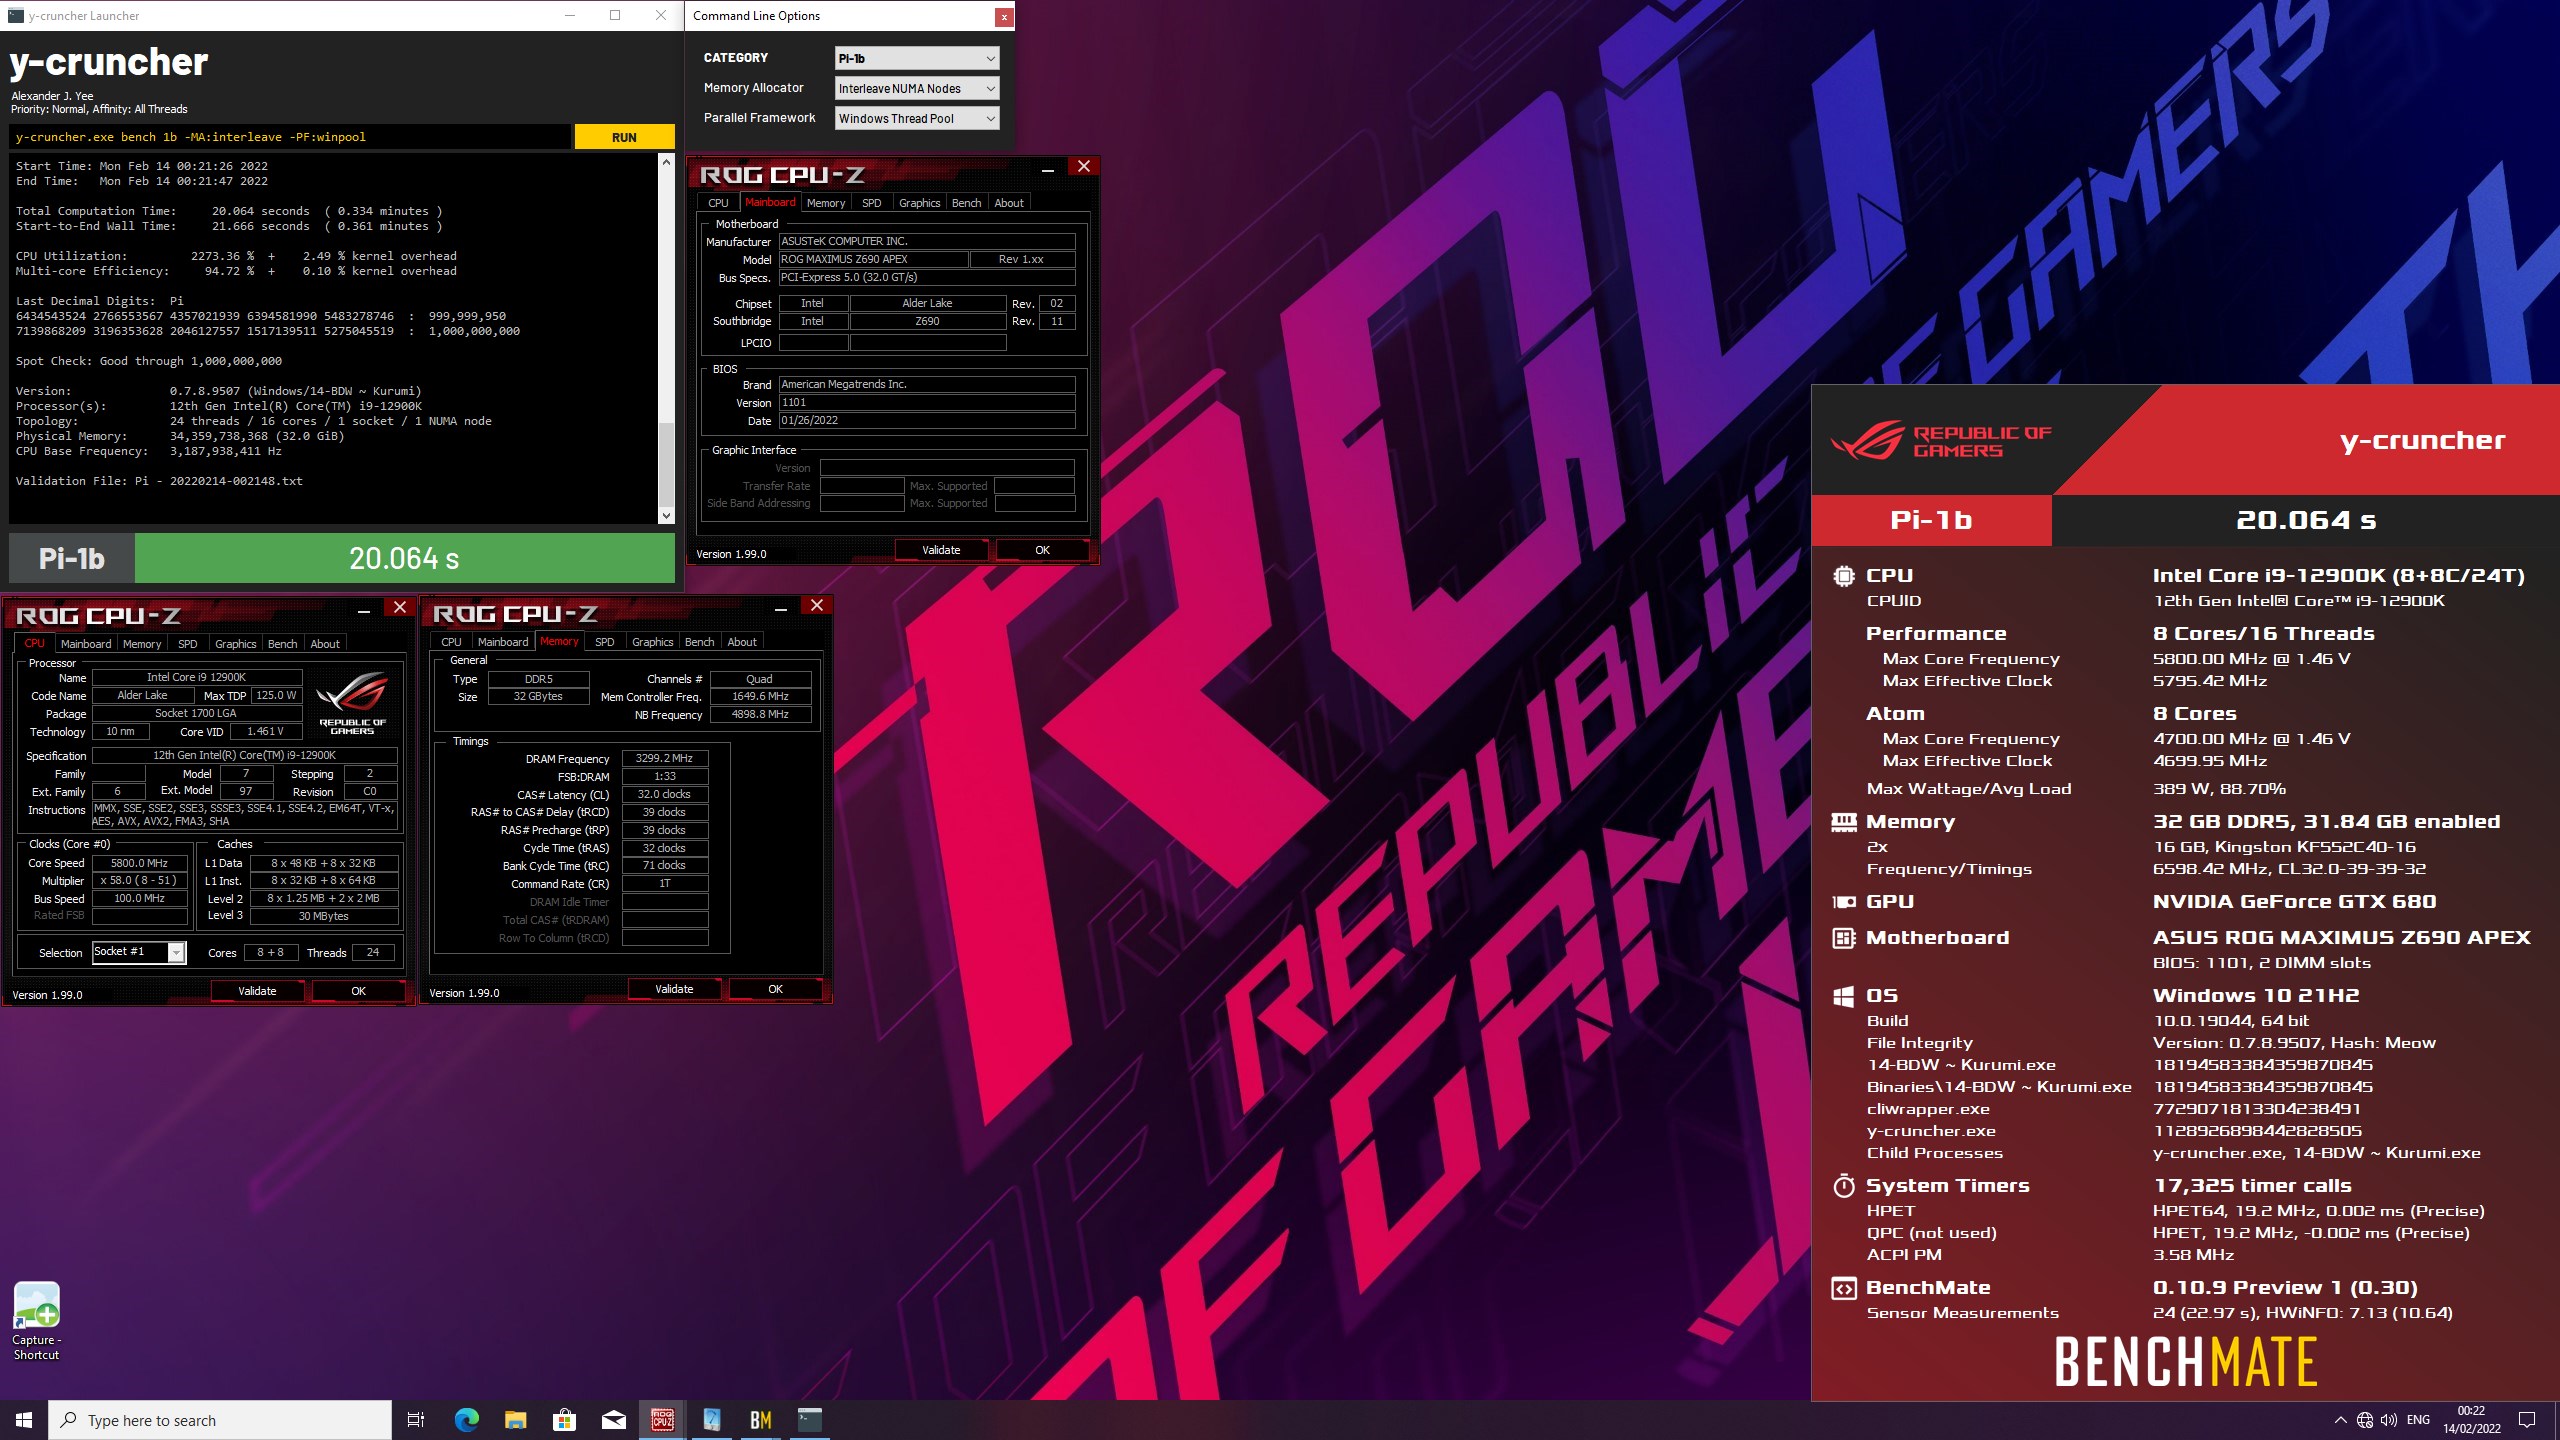Click CPU chip icon in BenchMate panel
This screenshot has height=1440, width=2560.
[1843, 576]
